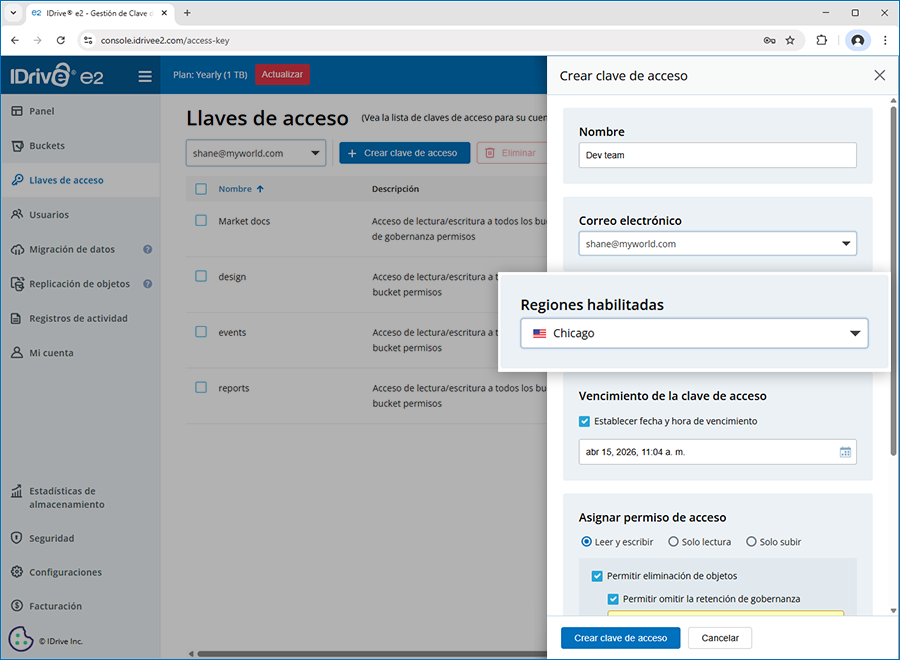Click the blue Crear clave de acceso submit button
Screen dimensions: 900x660
point(620,638)
